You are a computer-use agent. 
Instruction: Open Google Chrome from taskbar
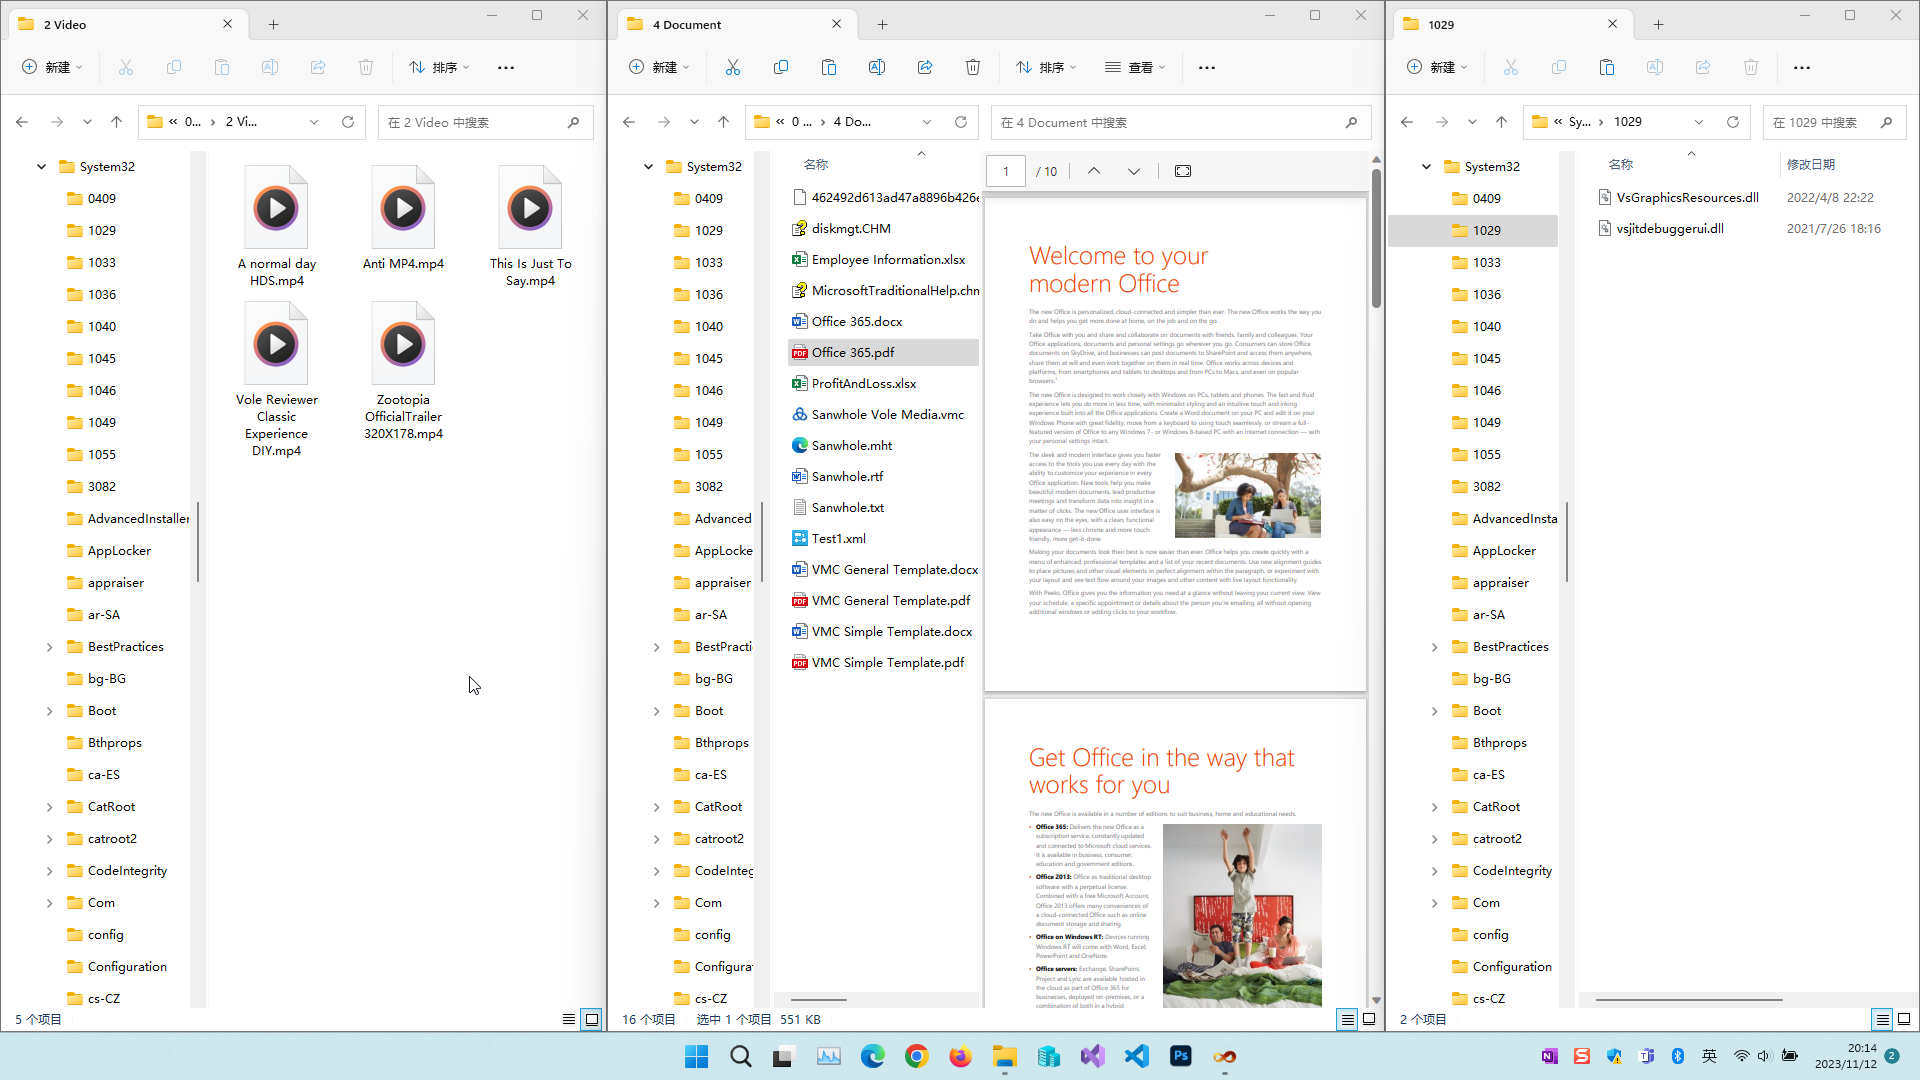pyautogui.click(x=917, y=1056)
